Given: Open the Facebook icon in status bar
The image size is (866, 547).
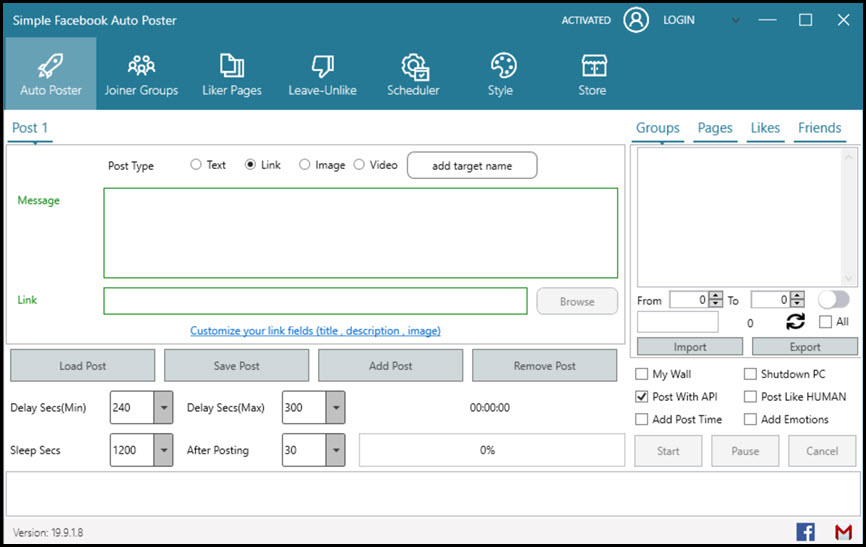Looking at the screenshot, I should 805,532.
